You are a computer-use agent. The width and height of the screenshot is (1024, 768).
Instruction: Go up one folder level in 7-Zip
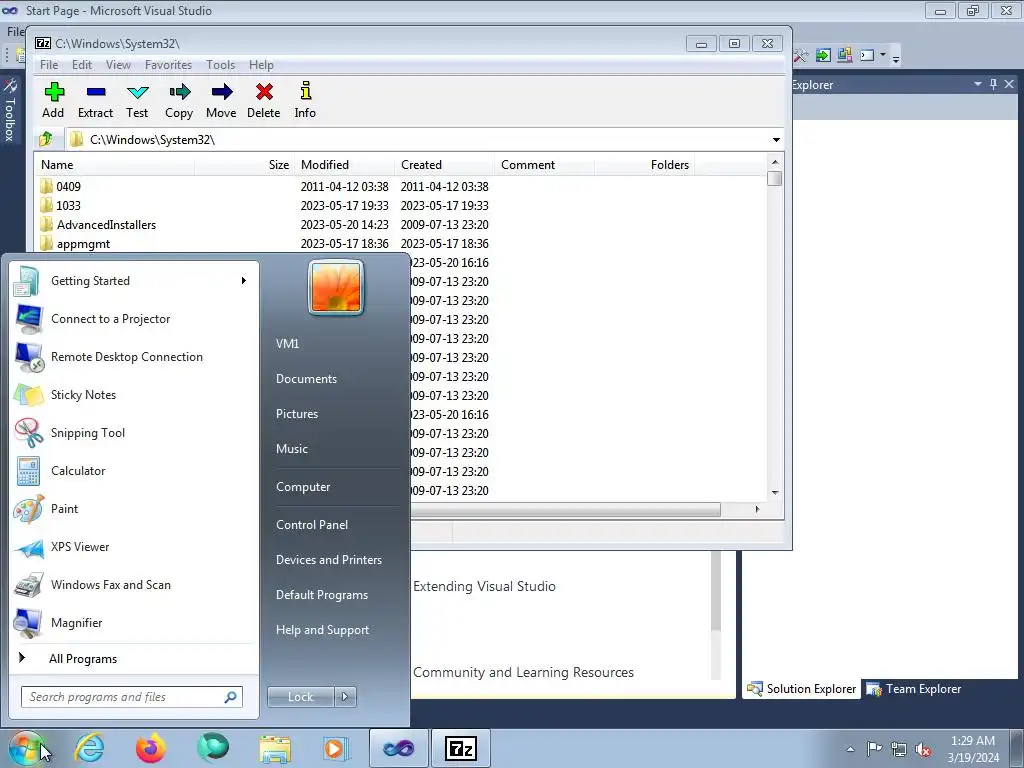(x=46, y=139)
